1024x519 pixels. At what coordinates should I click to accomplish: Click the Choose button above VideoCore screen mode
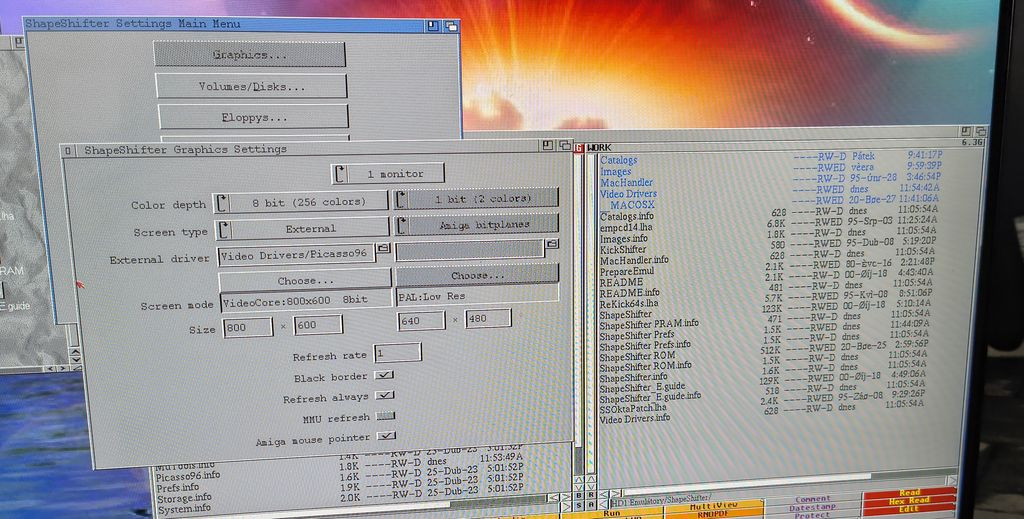point(304,279)
